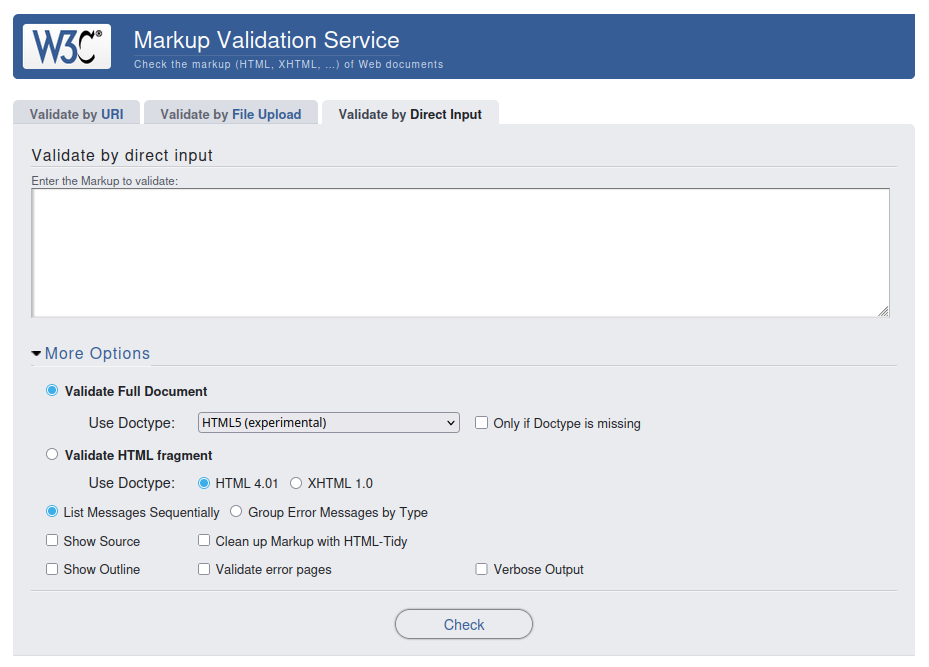Enable the Verbose Output checkbox
929x667 pixels.
(x=482, y=569)
